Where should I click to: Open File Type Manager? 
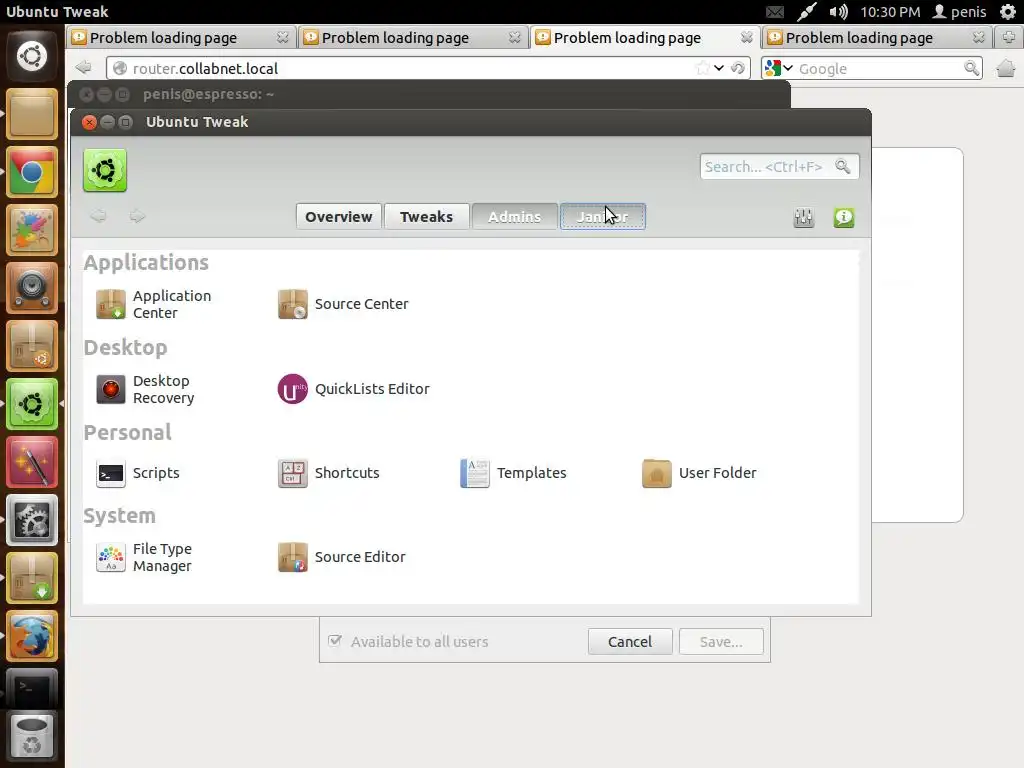(x=144, y=558)
